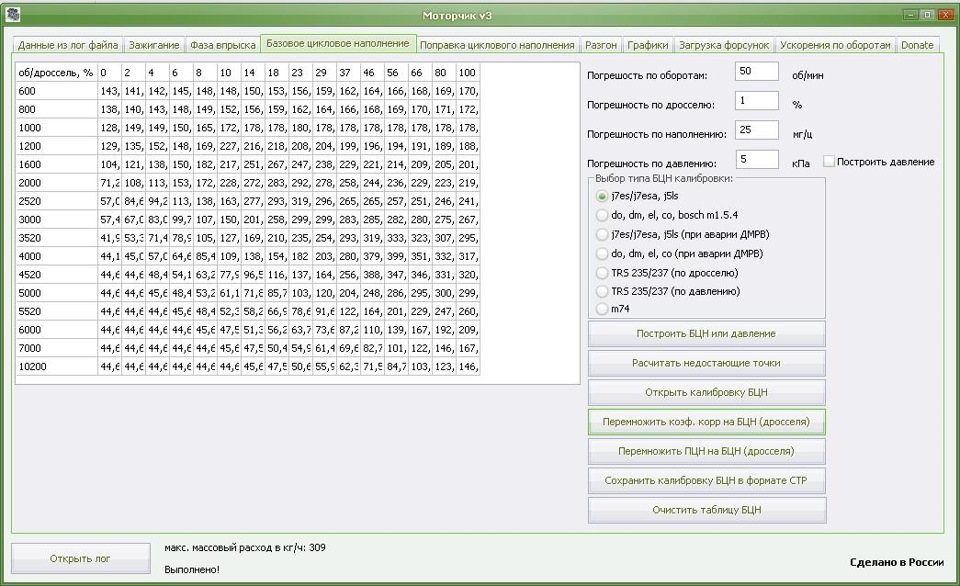960x586 pixels.
Task: Click cell 227 in the 1200 row
Action: click(229, 146)
